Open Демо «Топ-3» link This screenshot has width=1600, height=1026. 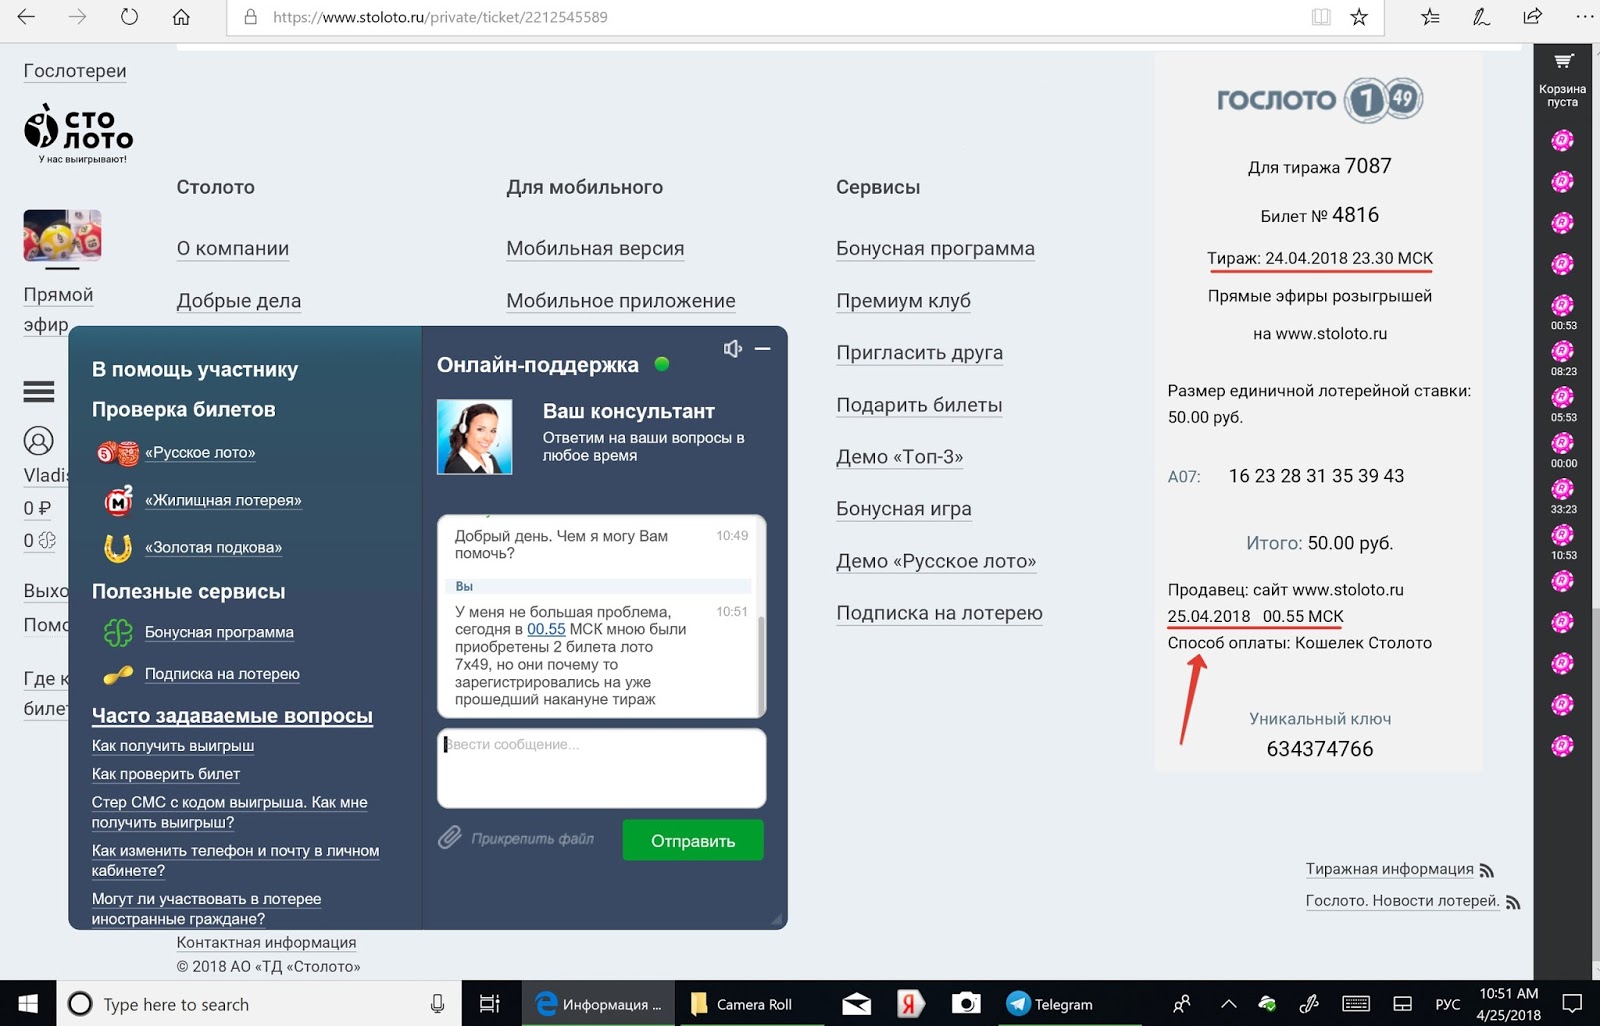900,456
